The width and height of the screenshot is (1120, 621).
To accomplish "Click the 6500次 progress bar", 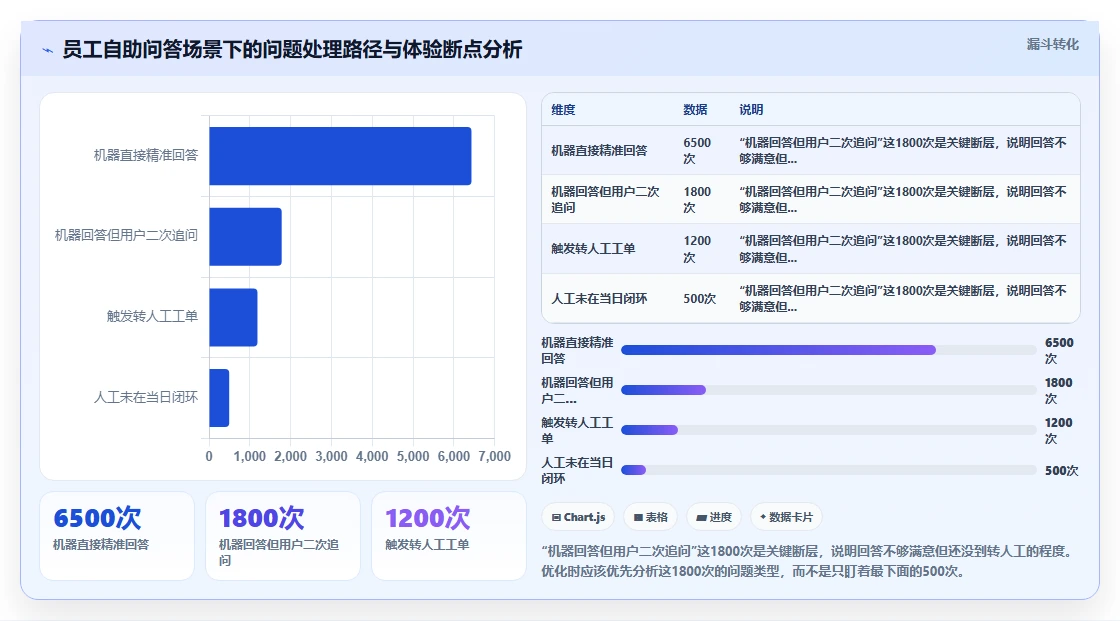I will point(829,350).
